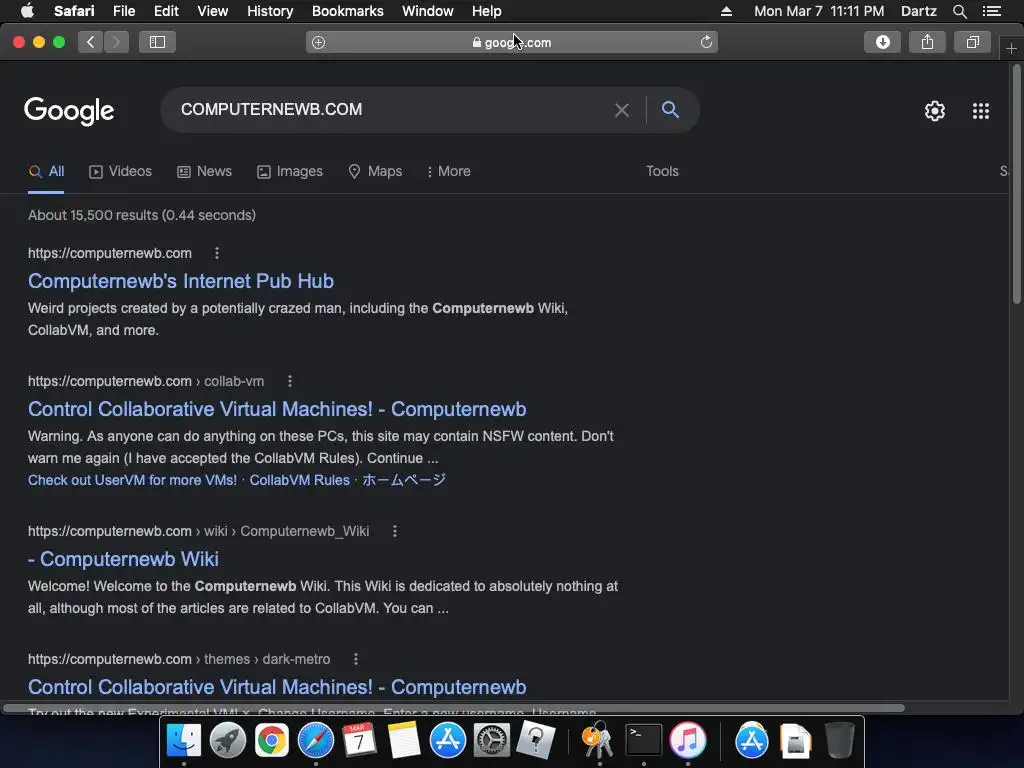The width and height of the screenshot is (1024, 768).
Task: Switch to the Videos results tab
Action: pos(120,171)
